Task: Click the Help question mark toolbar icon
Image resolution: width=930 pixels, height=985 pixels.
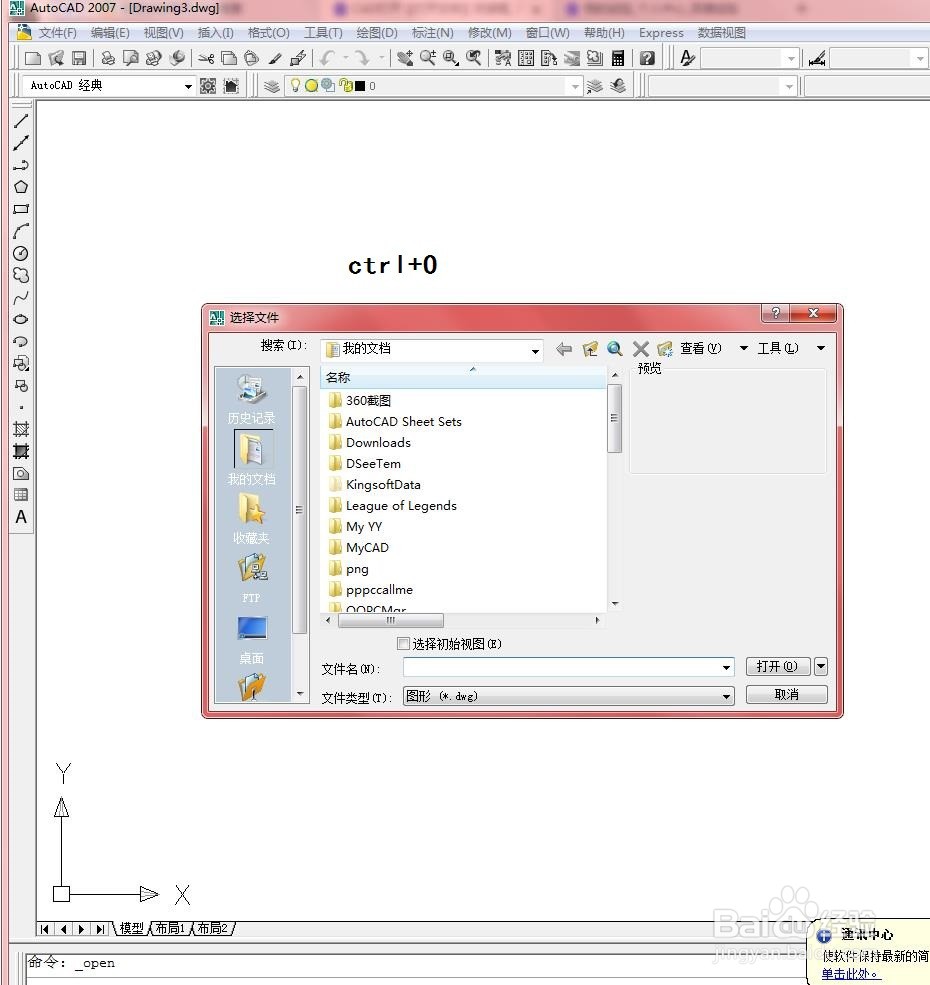Action: (x=647, y=58)
